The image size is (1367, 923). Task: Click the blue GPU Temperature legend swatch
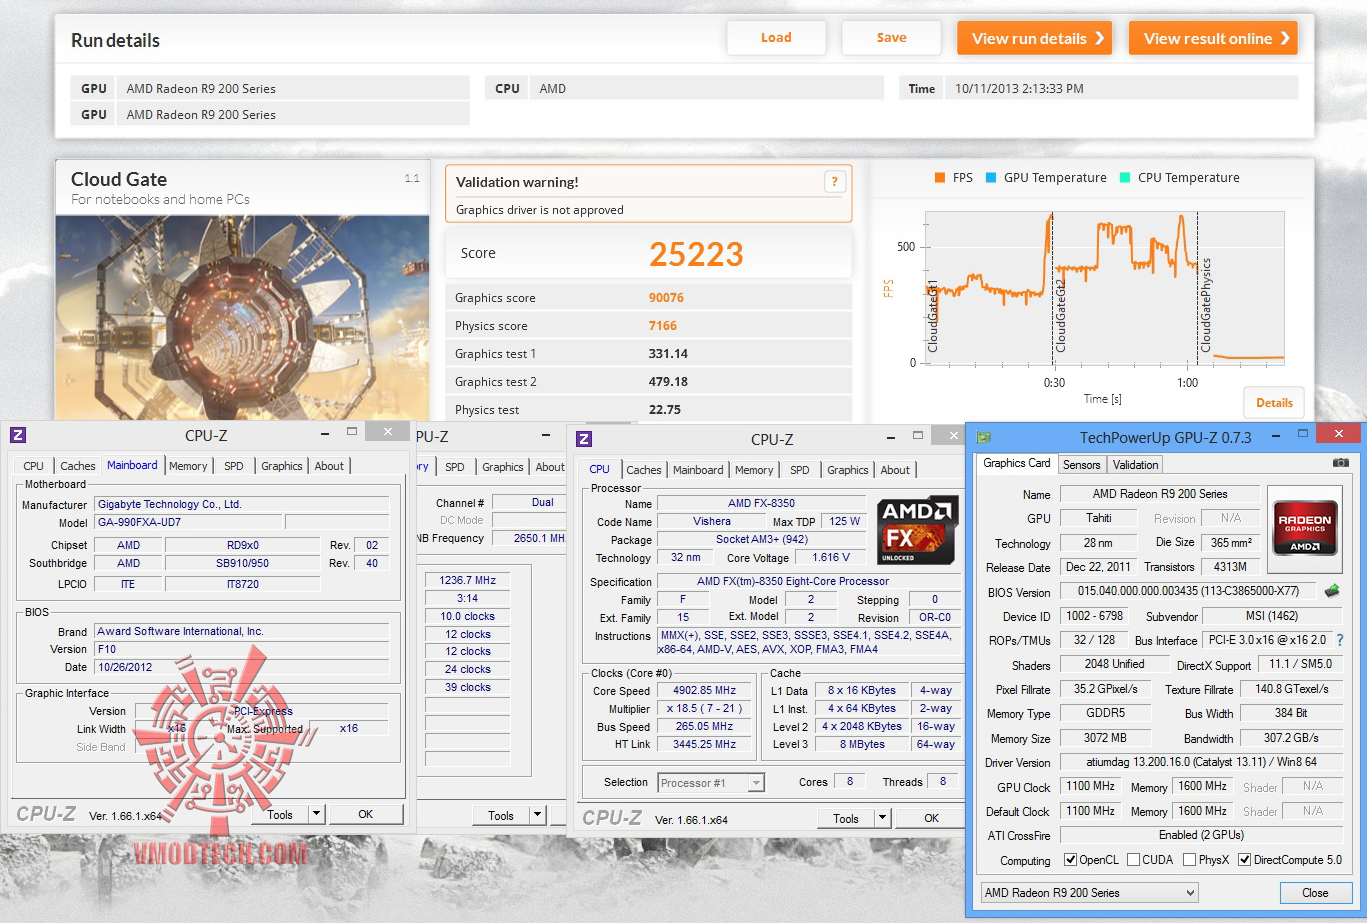tap(991, 178)
